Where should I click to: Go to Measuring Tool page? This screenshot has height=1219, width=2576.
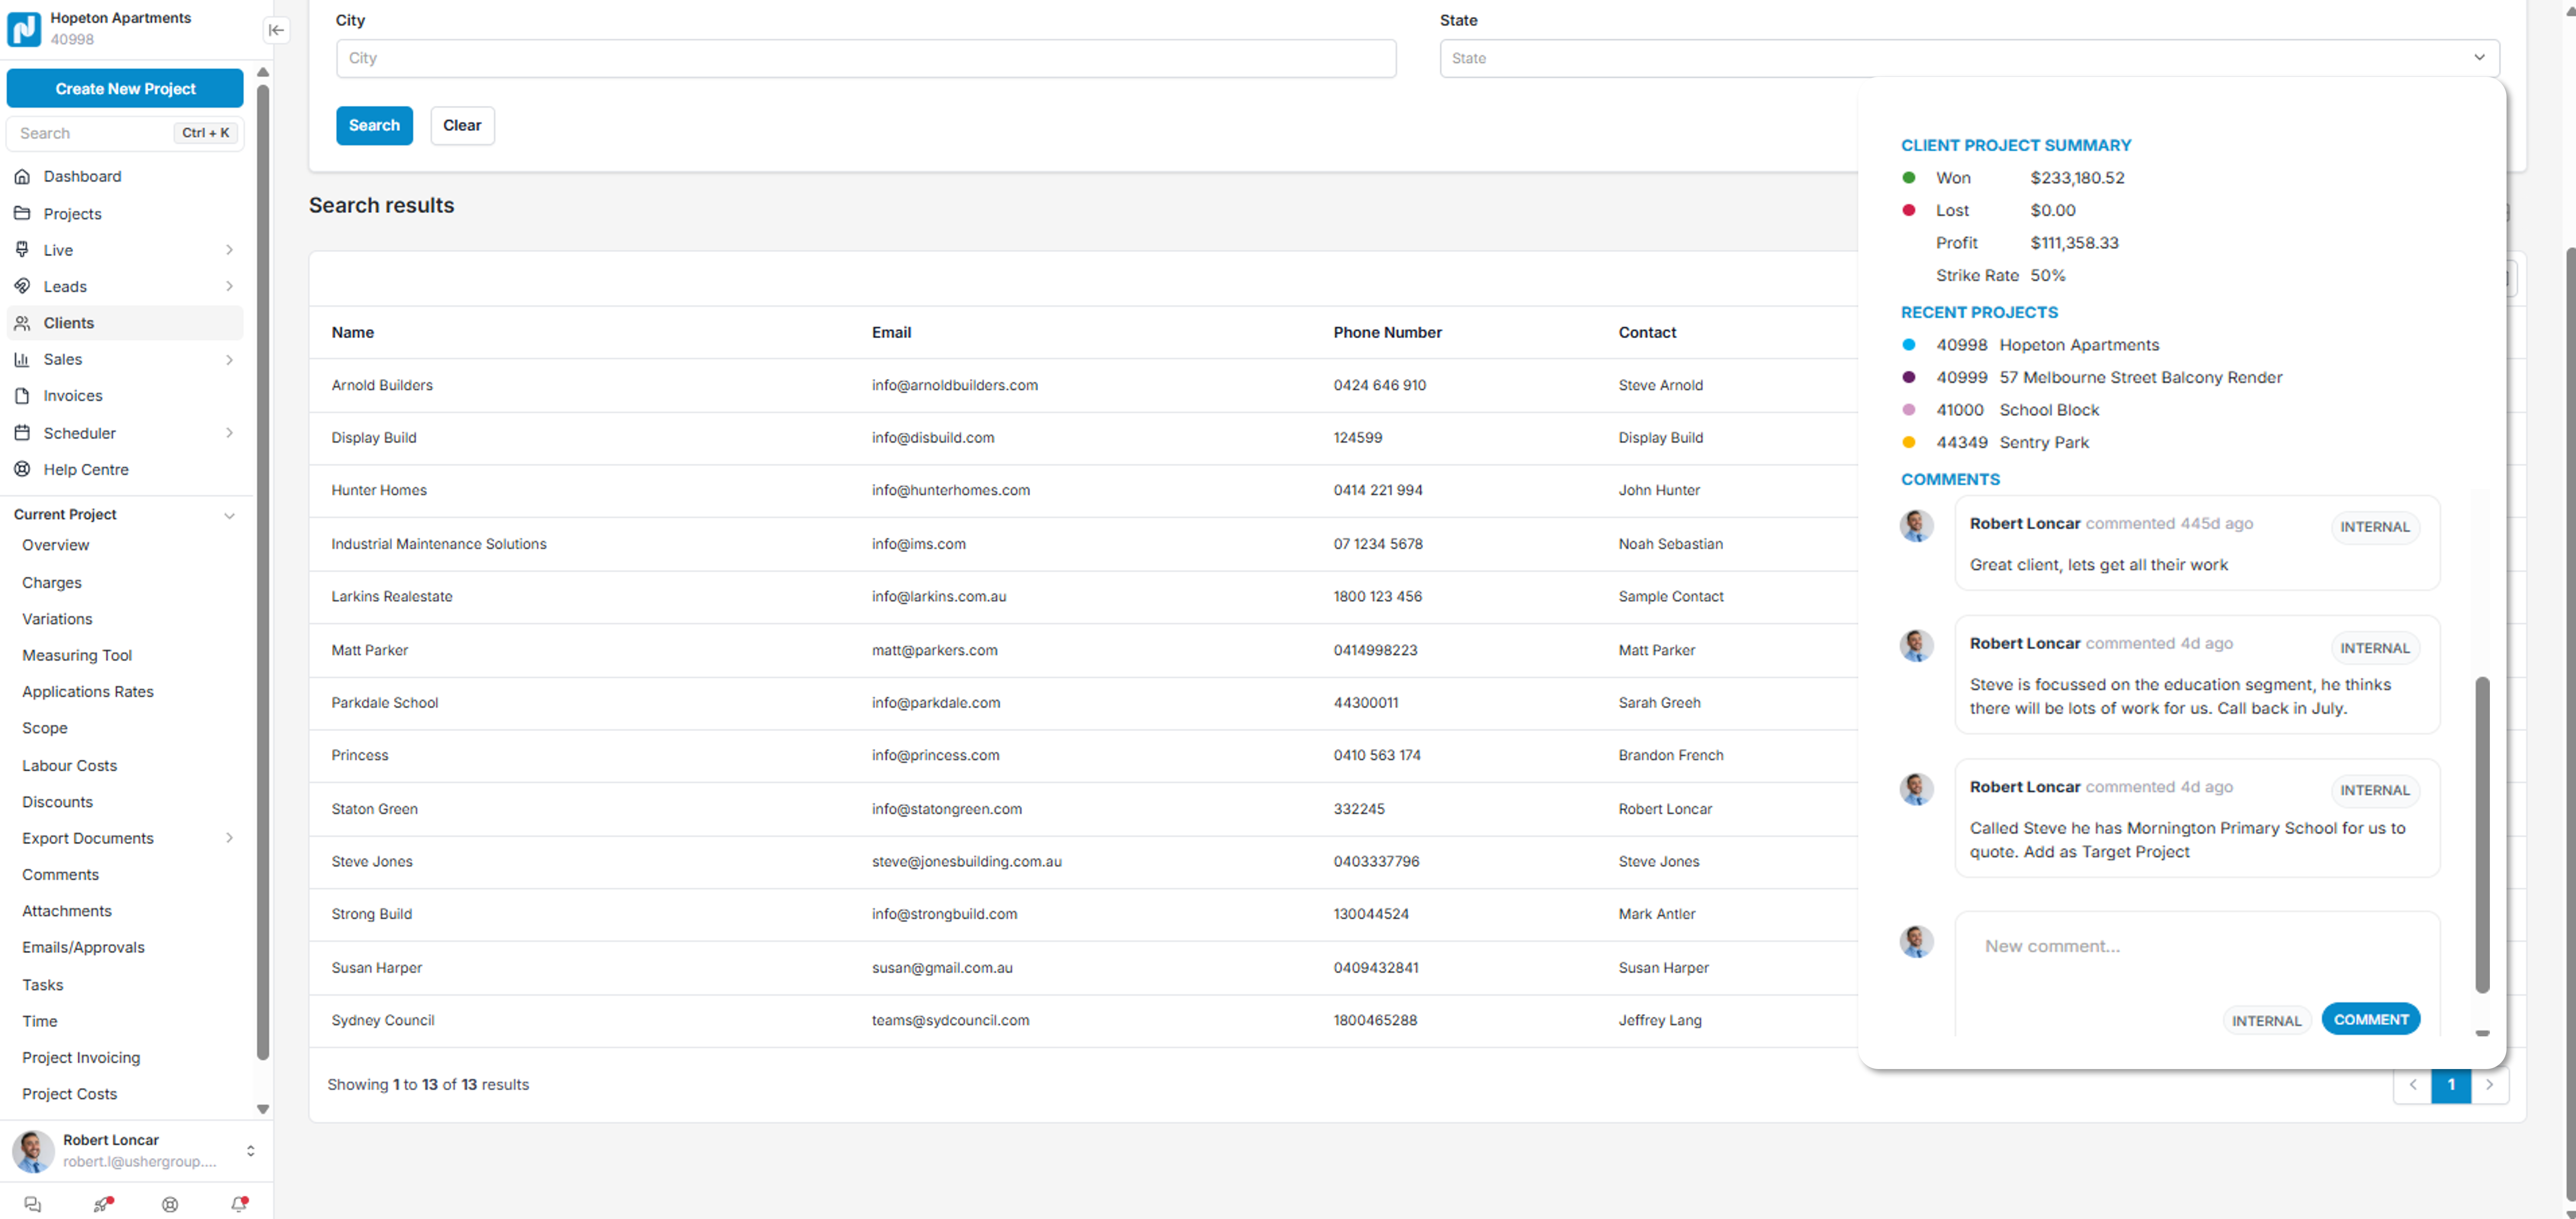coord(77,655)
